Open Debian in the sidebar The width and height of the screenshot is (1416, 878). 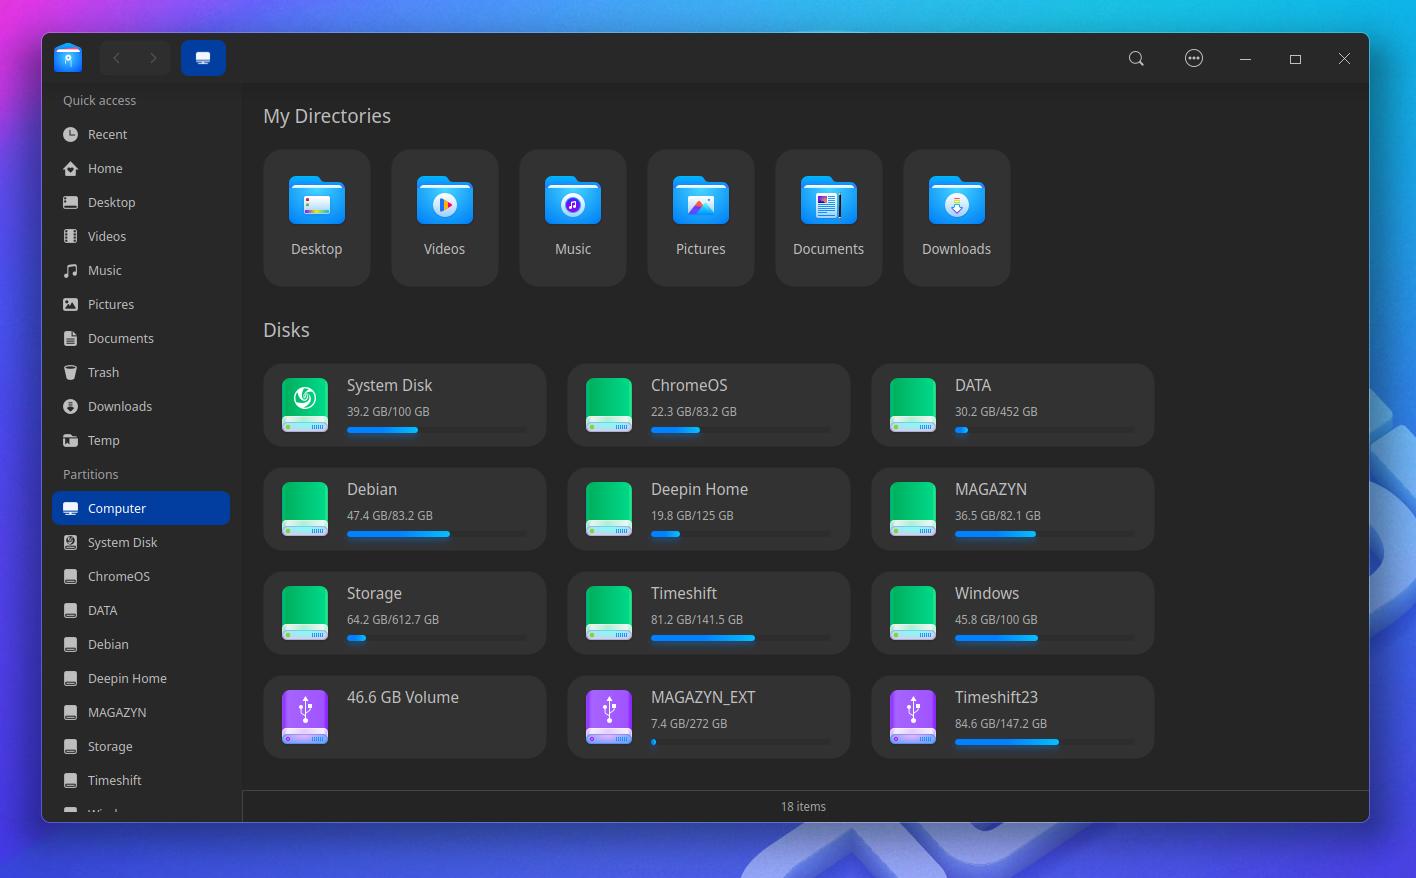141,644
